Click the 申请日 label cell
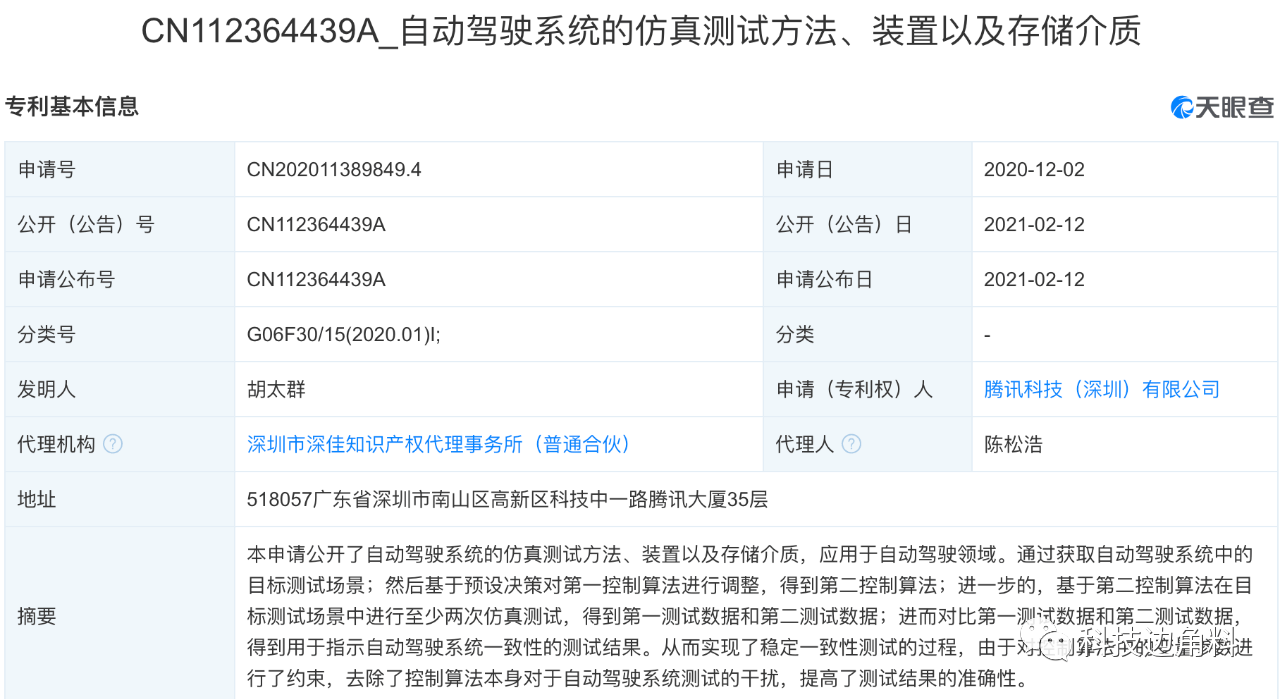Viewport: 1280px width, 699px height. 867,169
